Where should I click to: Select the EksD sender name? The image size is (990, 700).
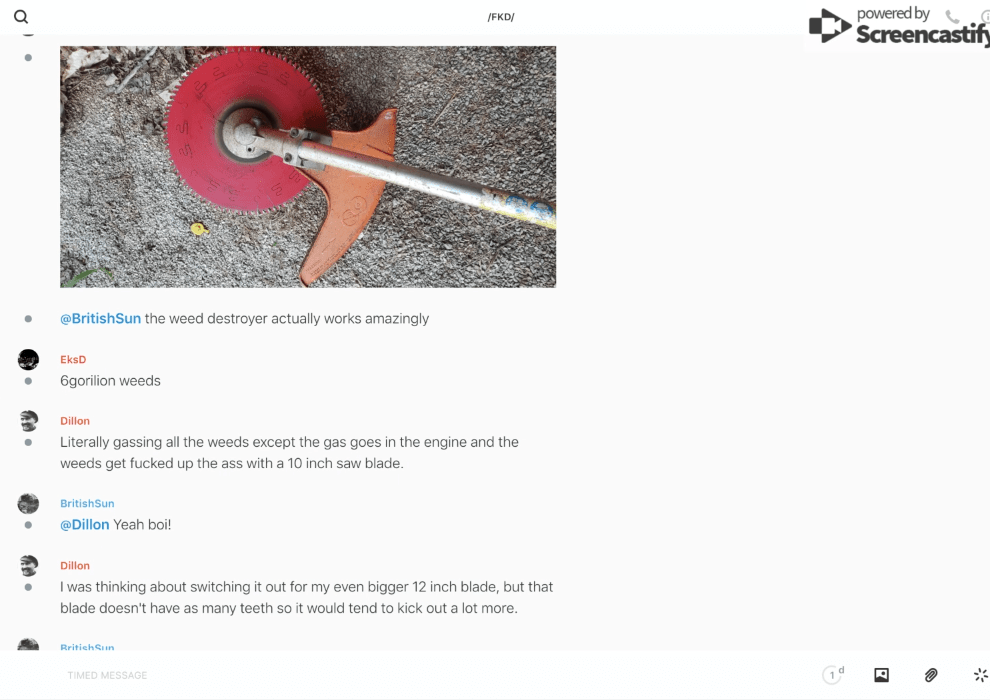tap(73, 359)
